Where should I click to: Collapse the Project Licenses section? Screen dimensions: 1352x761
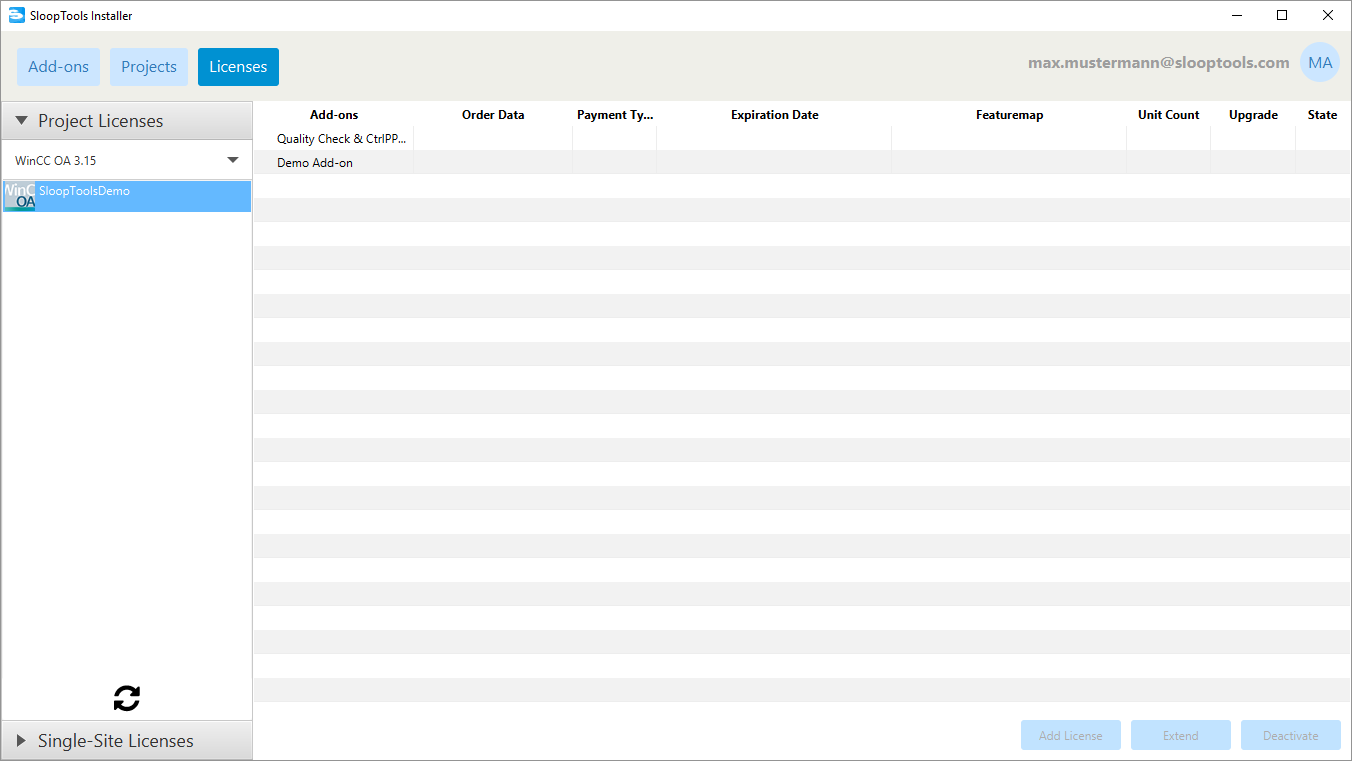127,121
